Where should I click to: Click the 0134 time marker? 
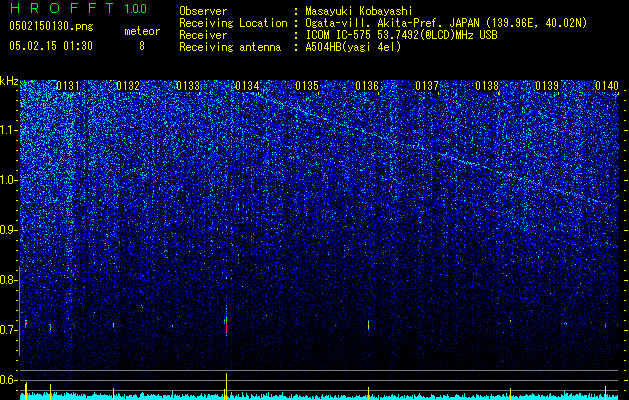[248, 86]
